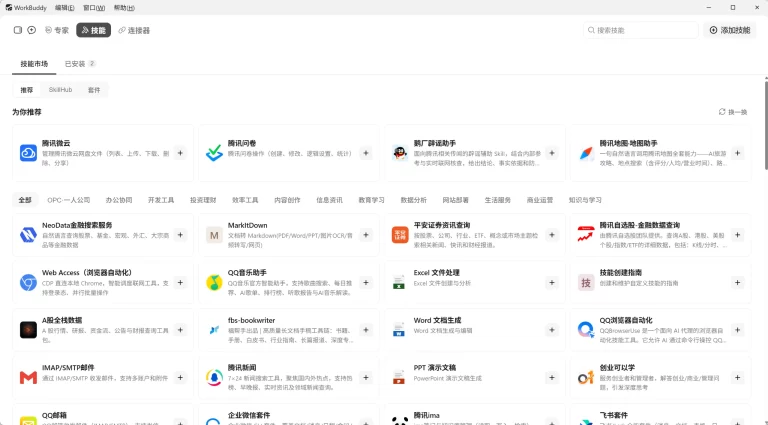Screen dimensions: 768x425
Task: Click the Word 文档生成 icon
Action: 399,330
